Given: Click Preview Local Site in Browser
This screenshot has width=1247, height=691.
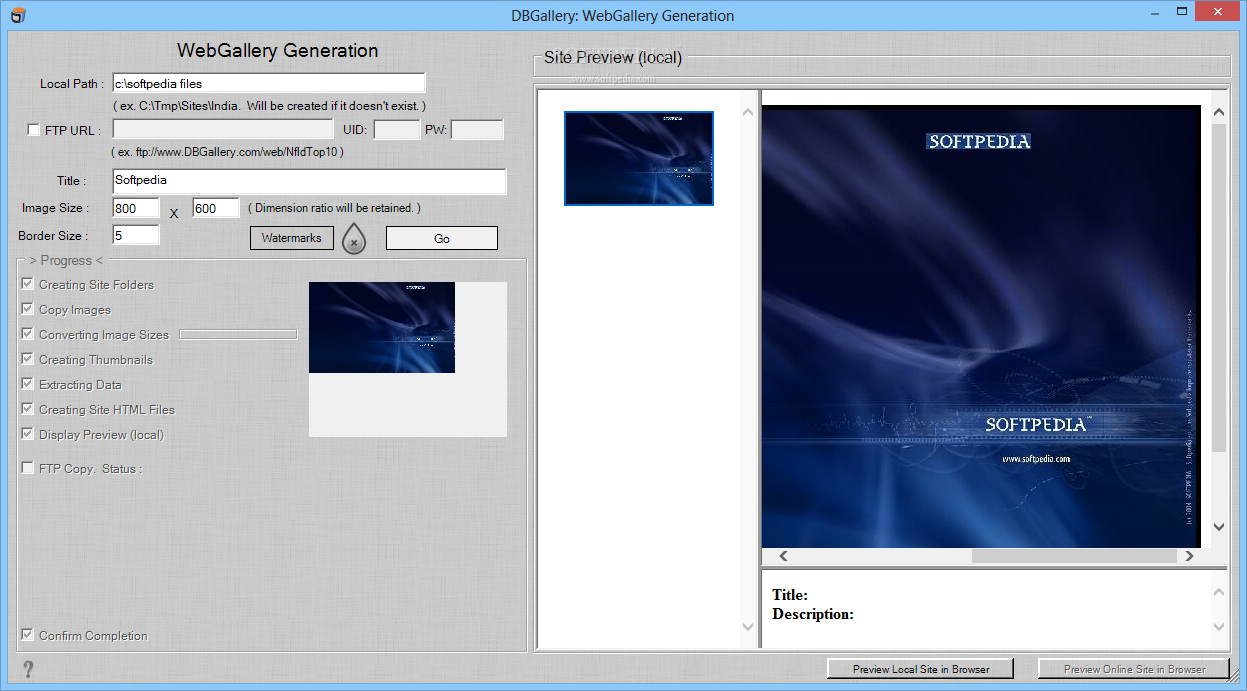Looking at the screenshot, I should point(921,669).
